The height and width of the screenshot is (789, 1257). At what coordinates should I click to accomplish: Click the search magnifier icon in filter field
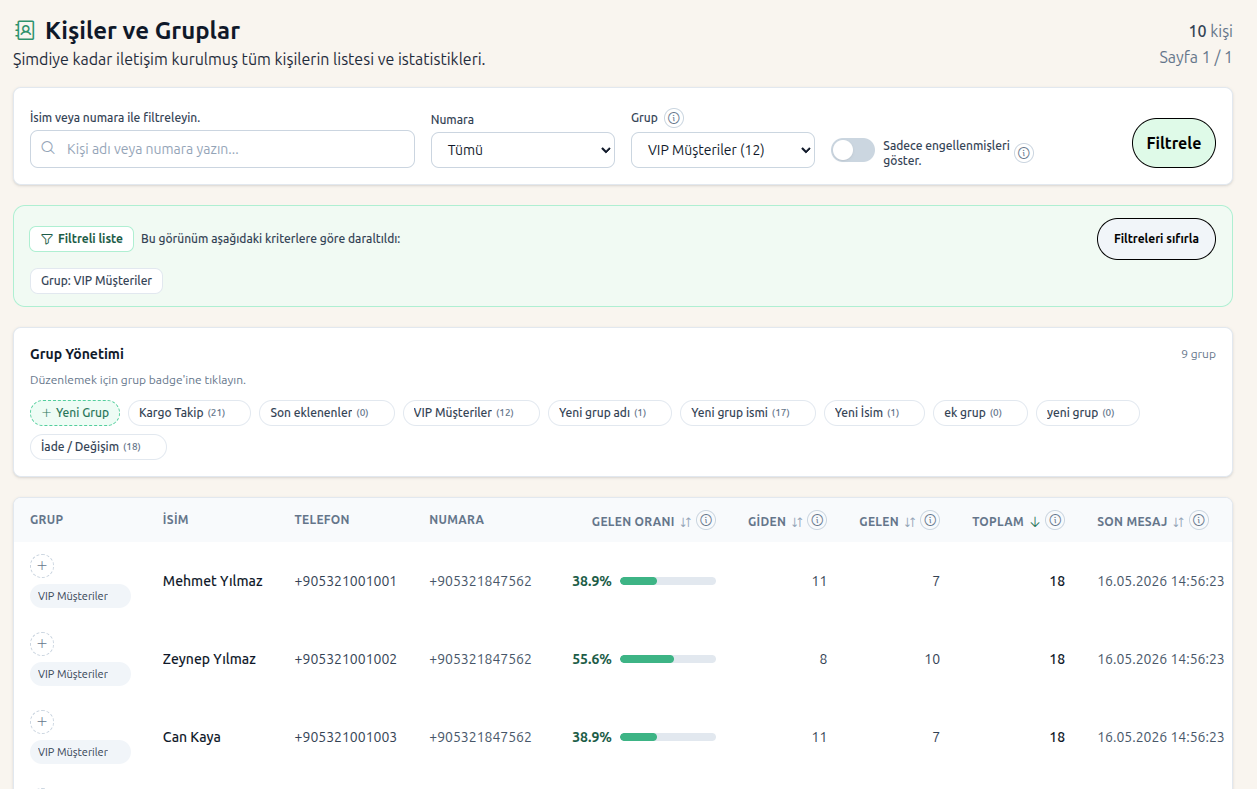[x=48, y=149]
